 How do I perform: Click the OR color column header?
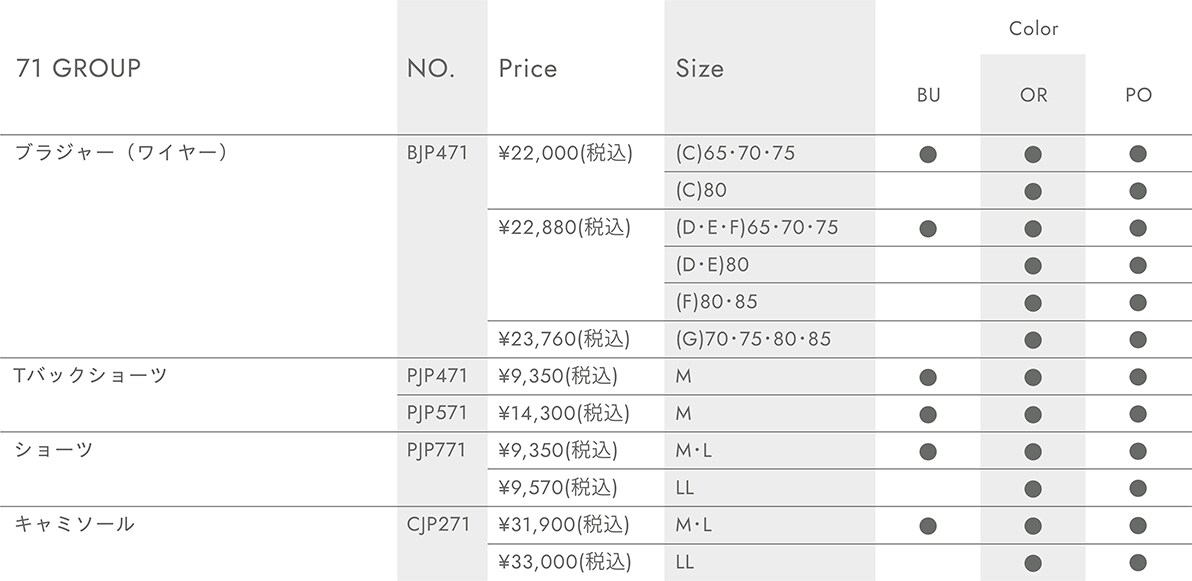1033,95
